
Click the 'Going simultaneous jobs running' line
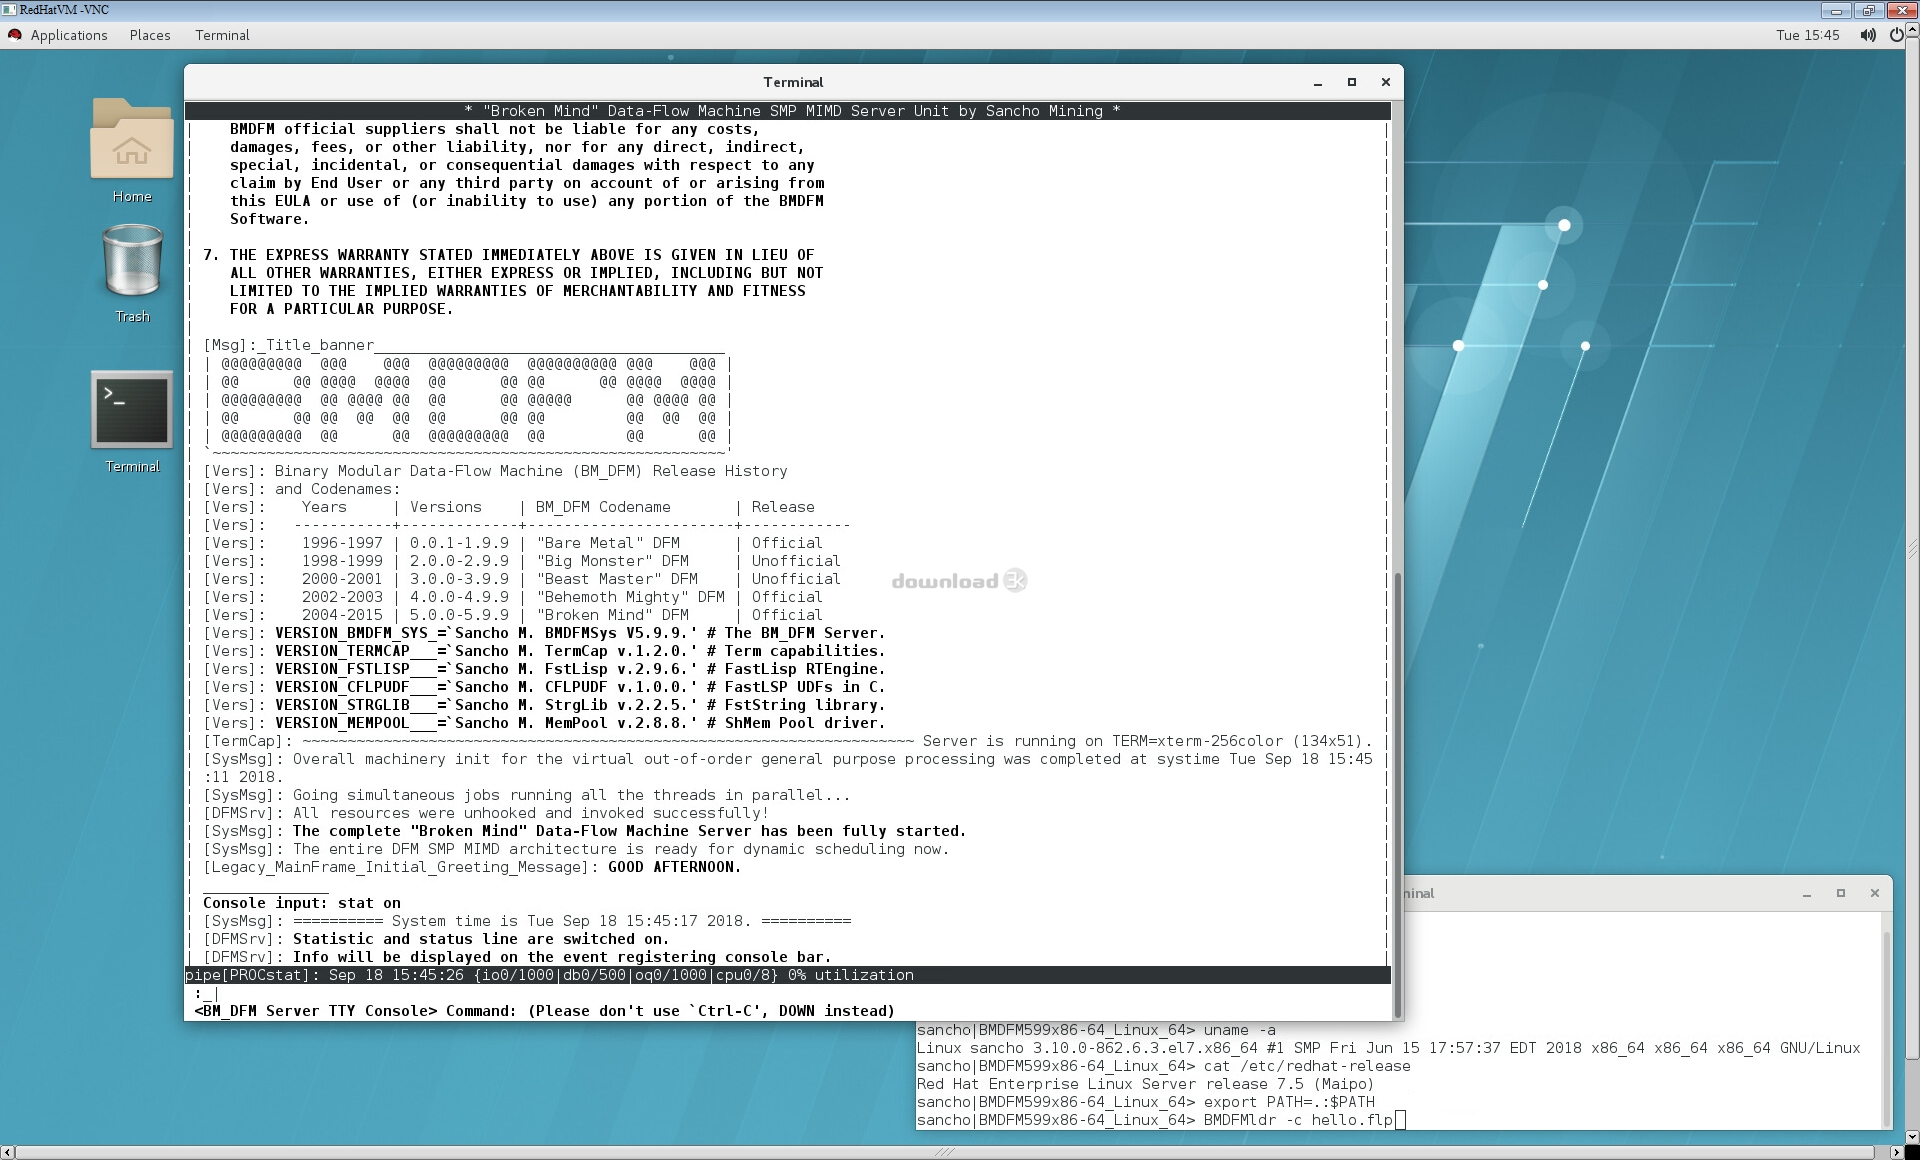pos(527,795)
